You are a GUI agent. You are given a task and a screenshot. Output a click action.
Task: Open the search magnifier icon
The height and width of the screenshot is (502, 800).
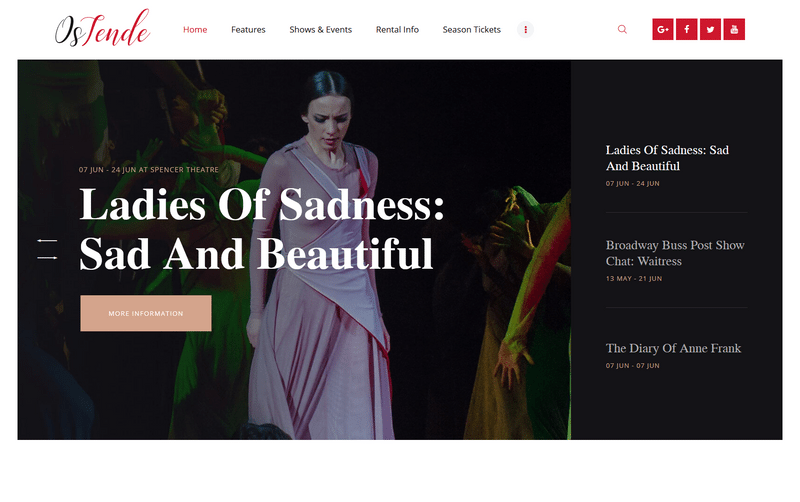coord(622,29)
